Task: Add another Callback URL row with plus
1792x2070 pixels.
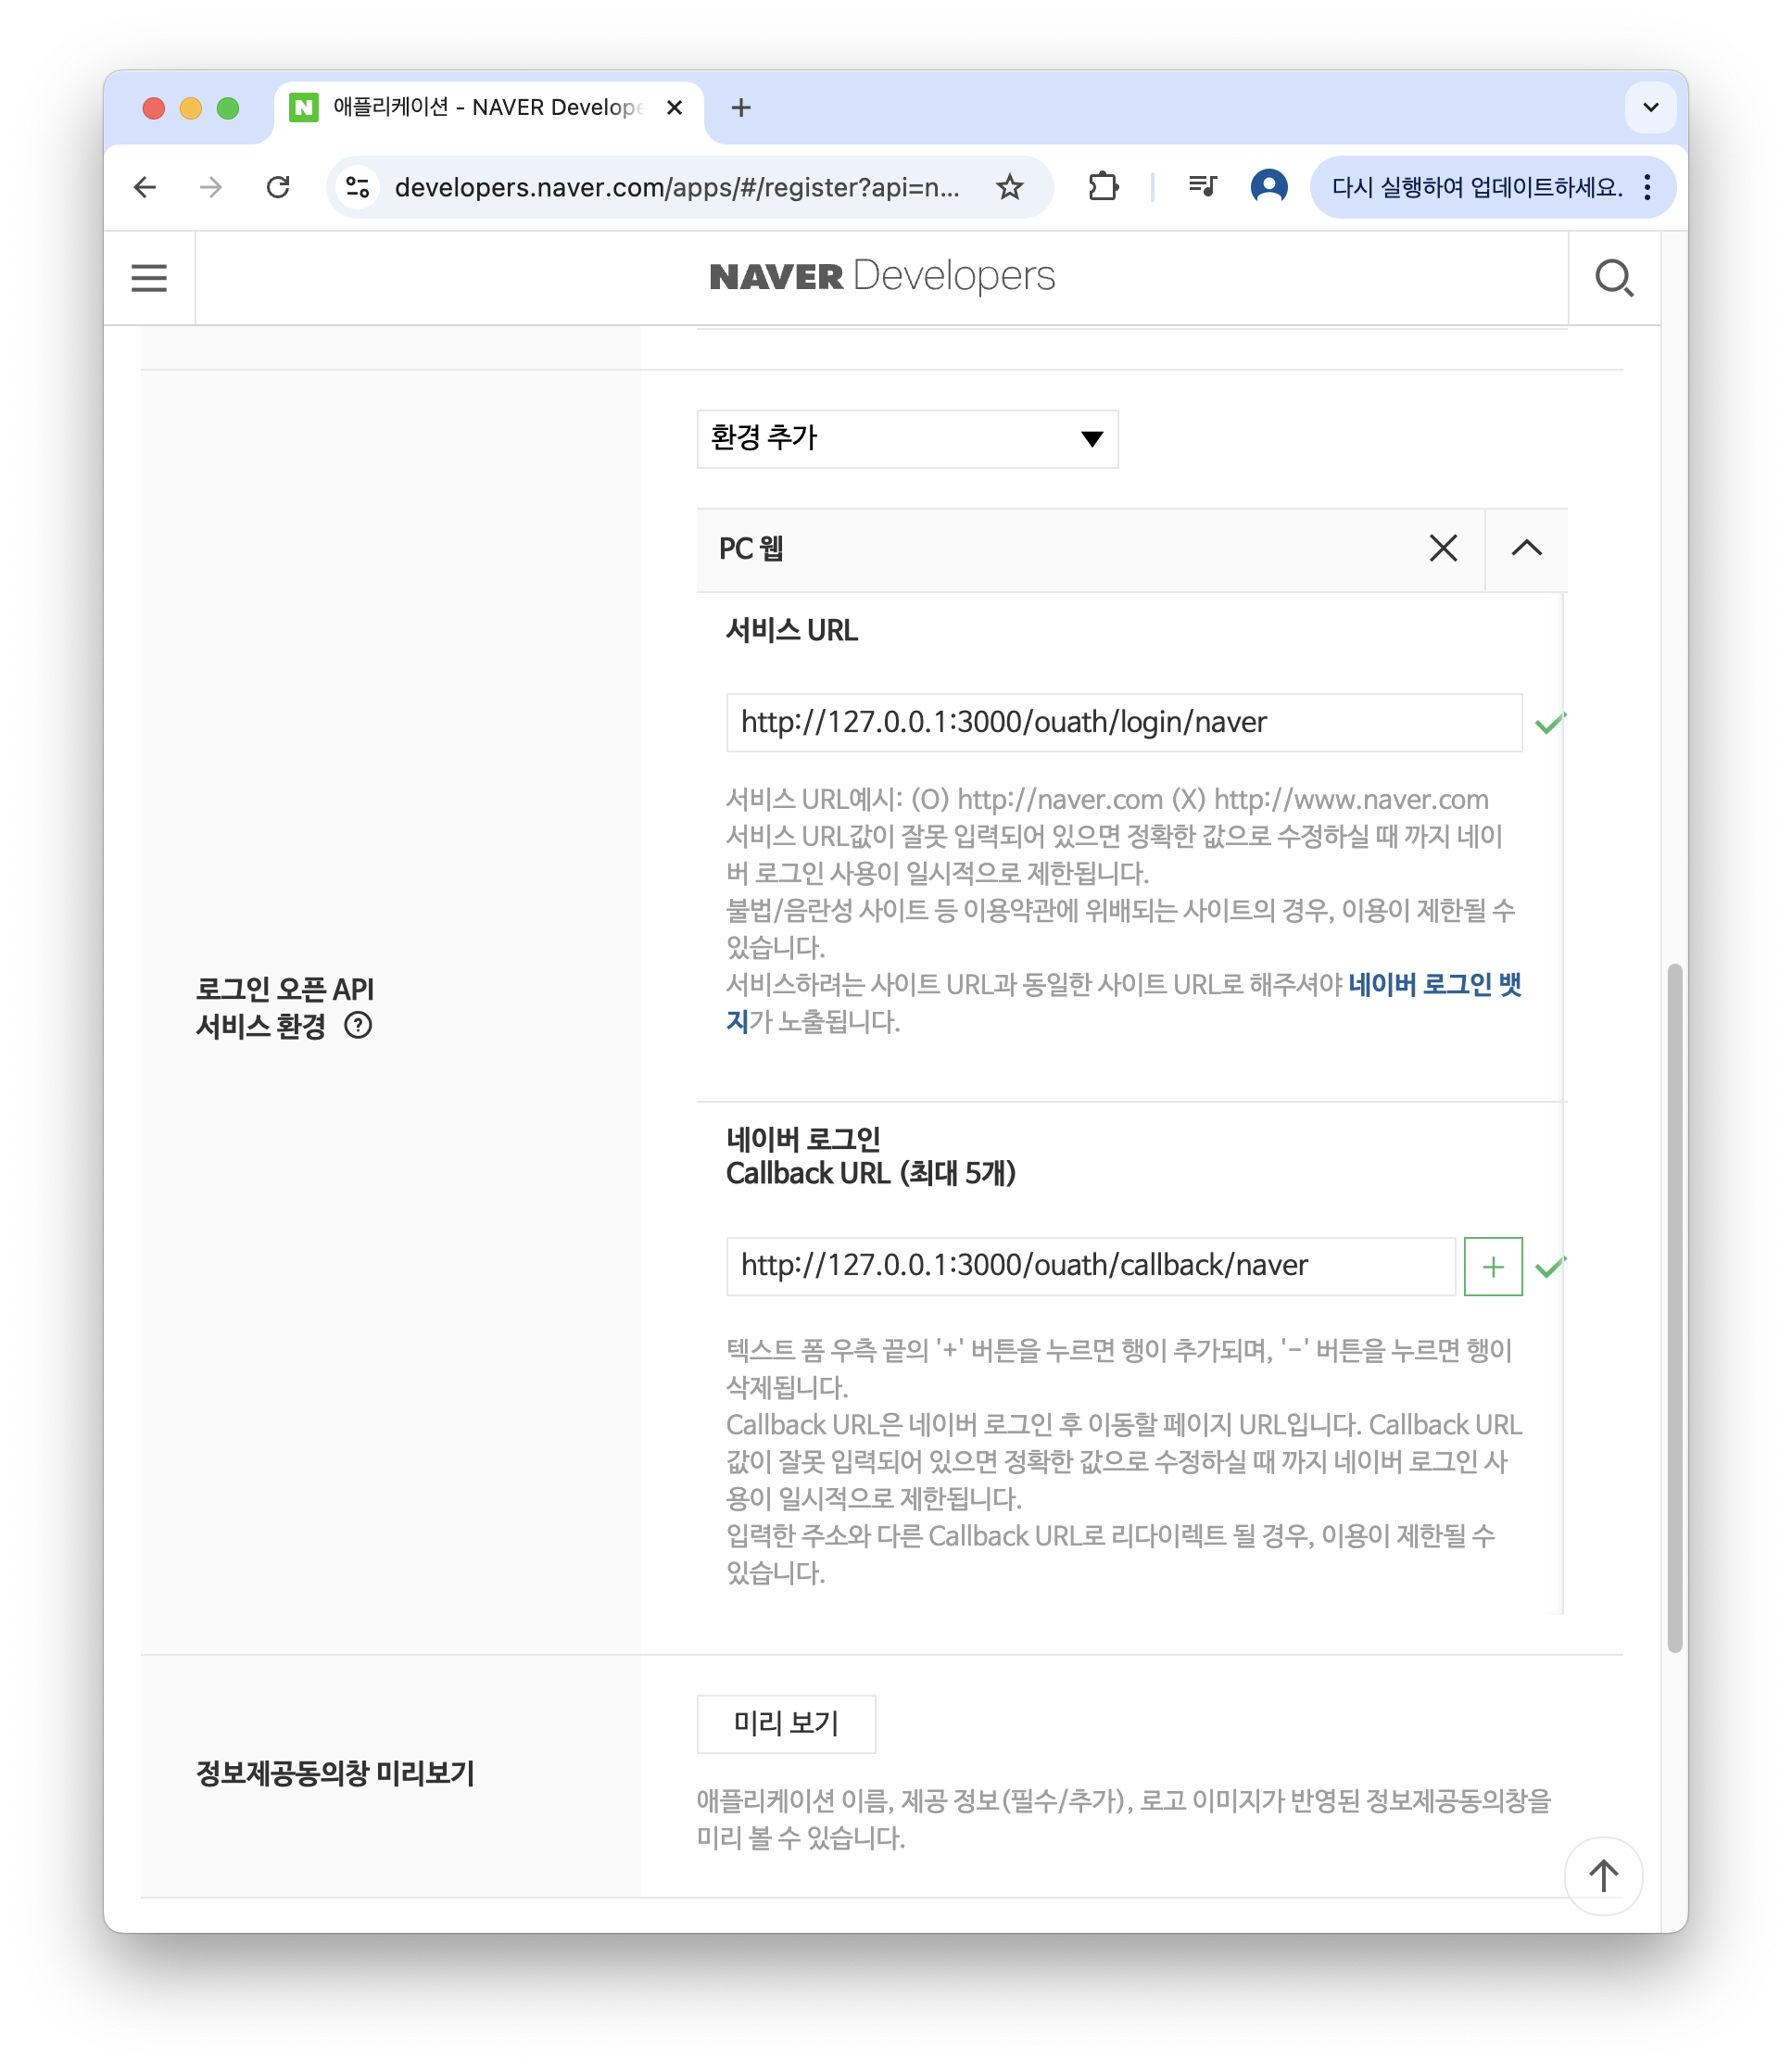Action: (x=1492, y=1266)
